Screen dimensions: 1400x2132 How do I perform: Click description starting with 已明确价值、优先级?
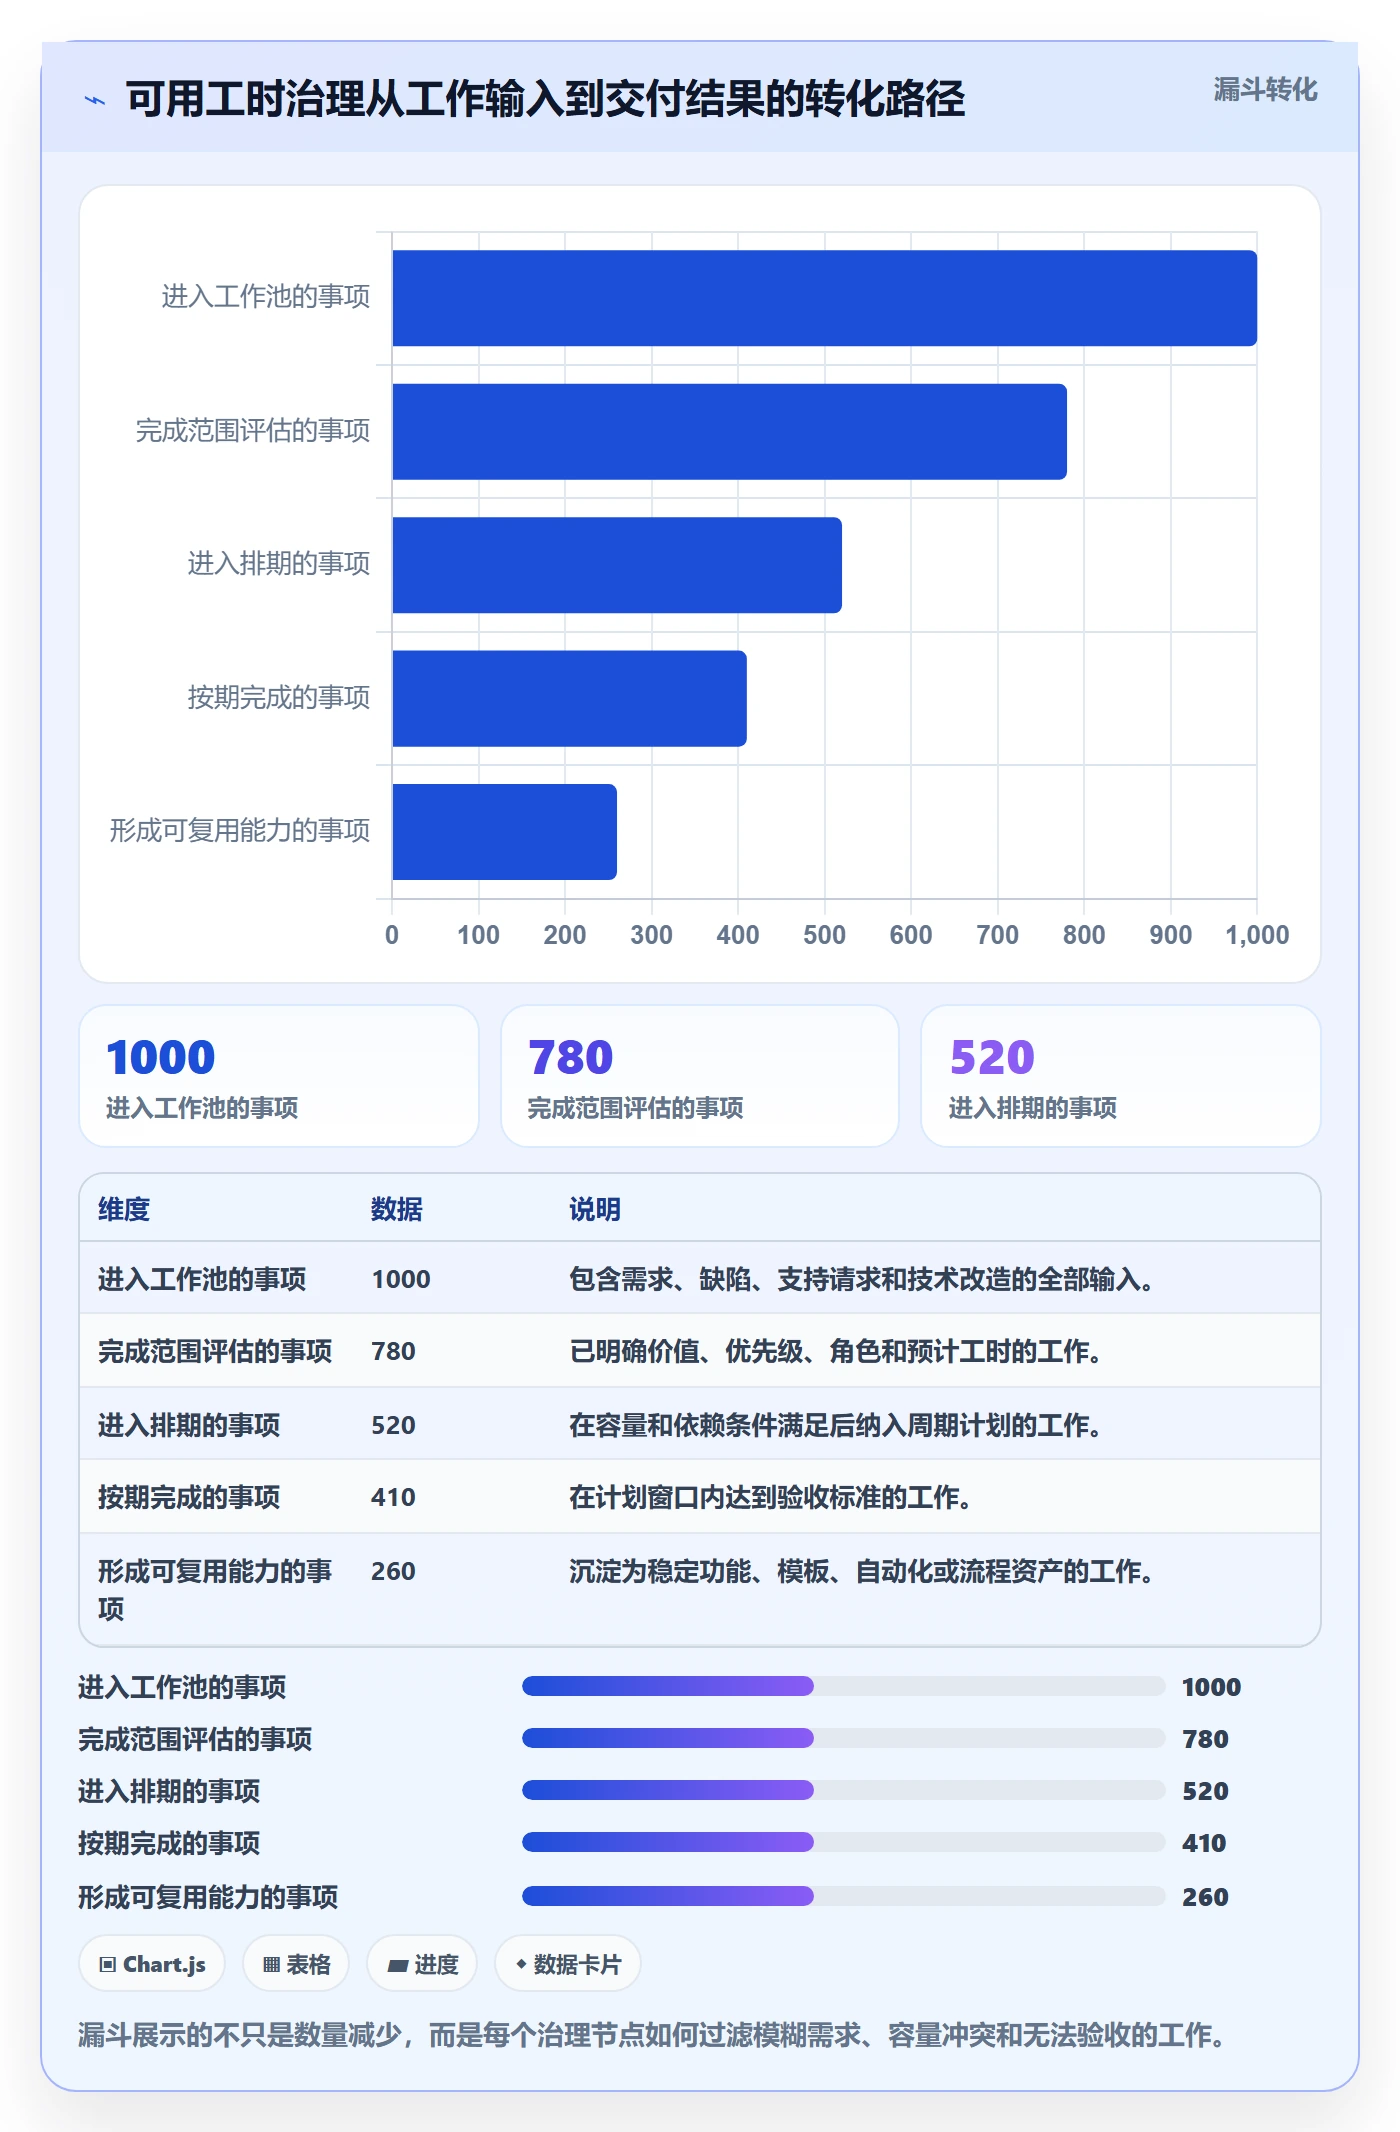coord(835,1351)
